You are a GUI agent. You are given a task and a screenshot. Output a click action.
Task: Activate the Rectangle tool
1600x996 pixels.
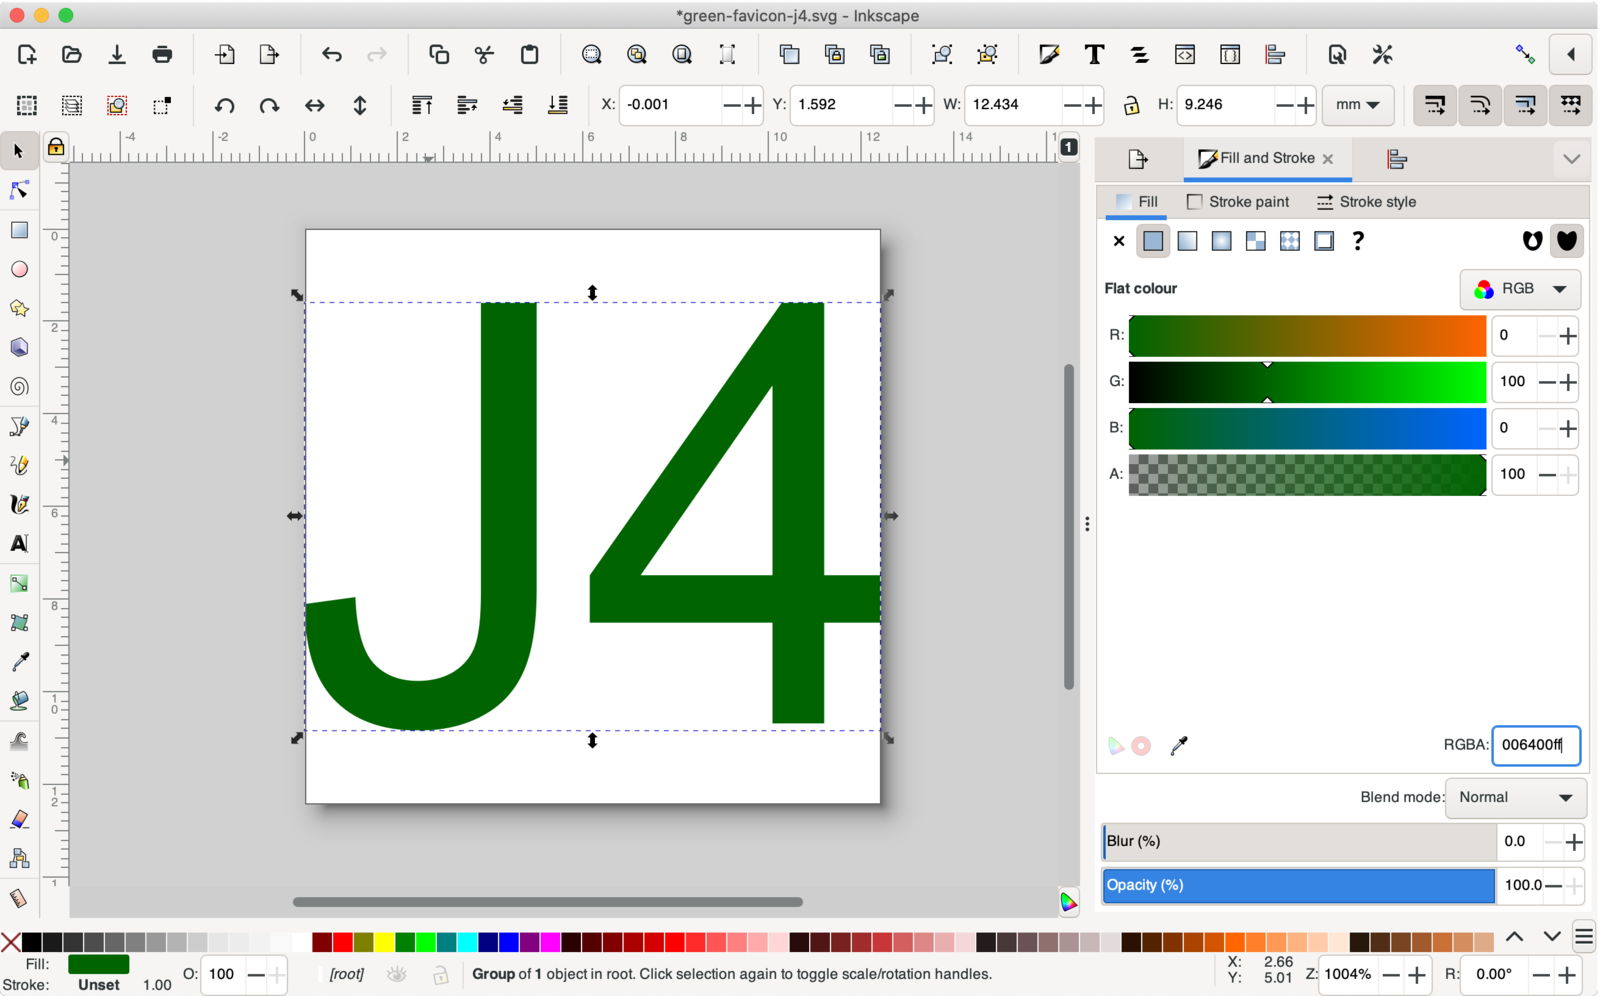(x=19, y=229)
